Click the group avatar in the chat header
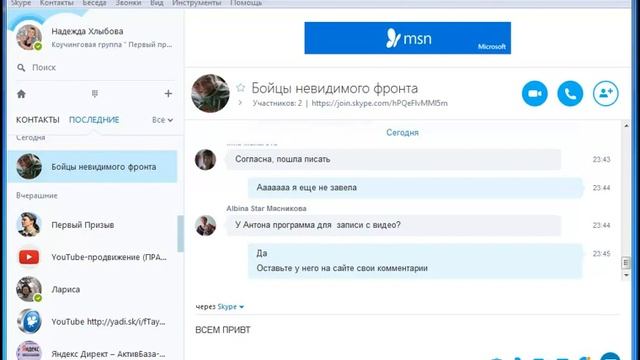The image size is (640, 360). pos(210,93)
